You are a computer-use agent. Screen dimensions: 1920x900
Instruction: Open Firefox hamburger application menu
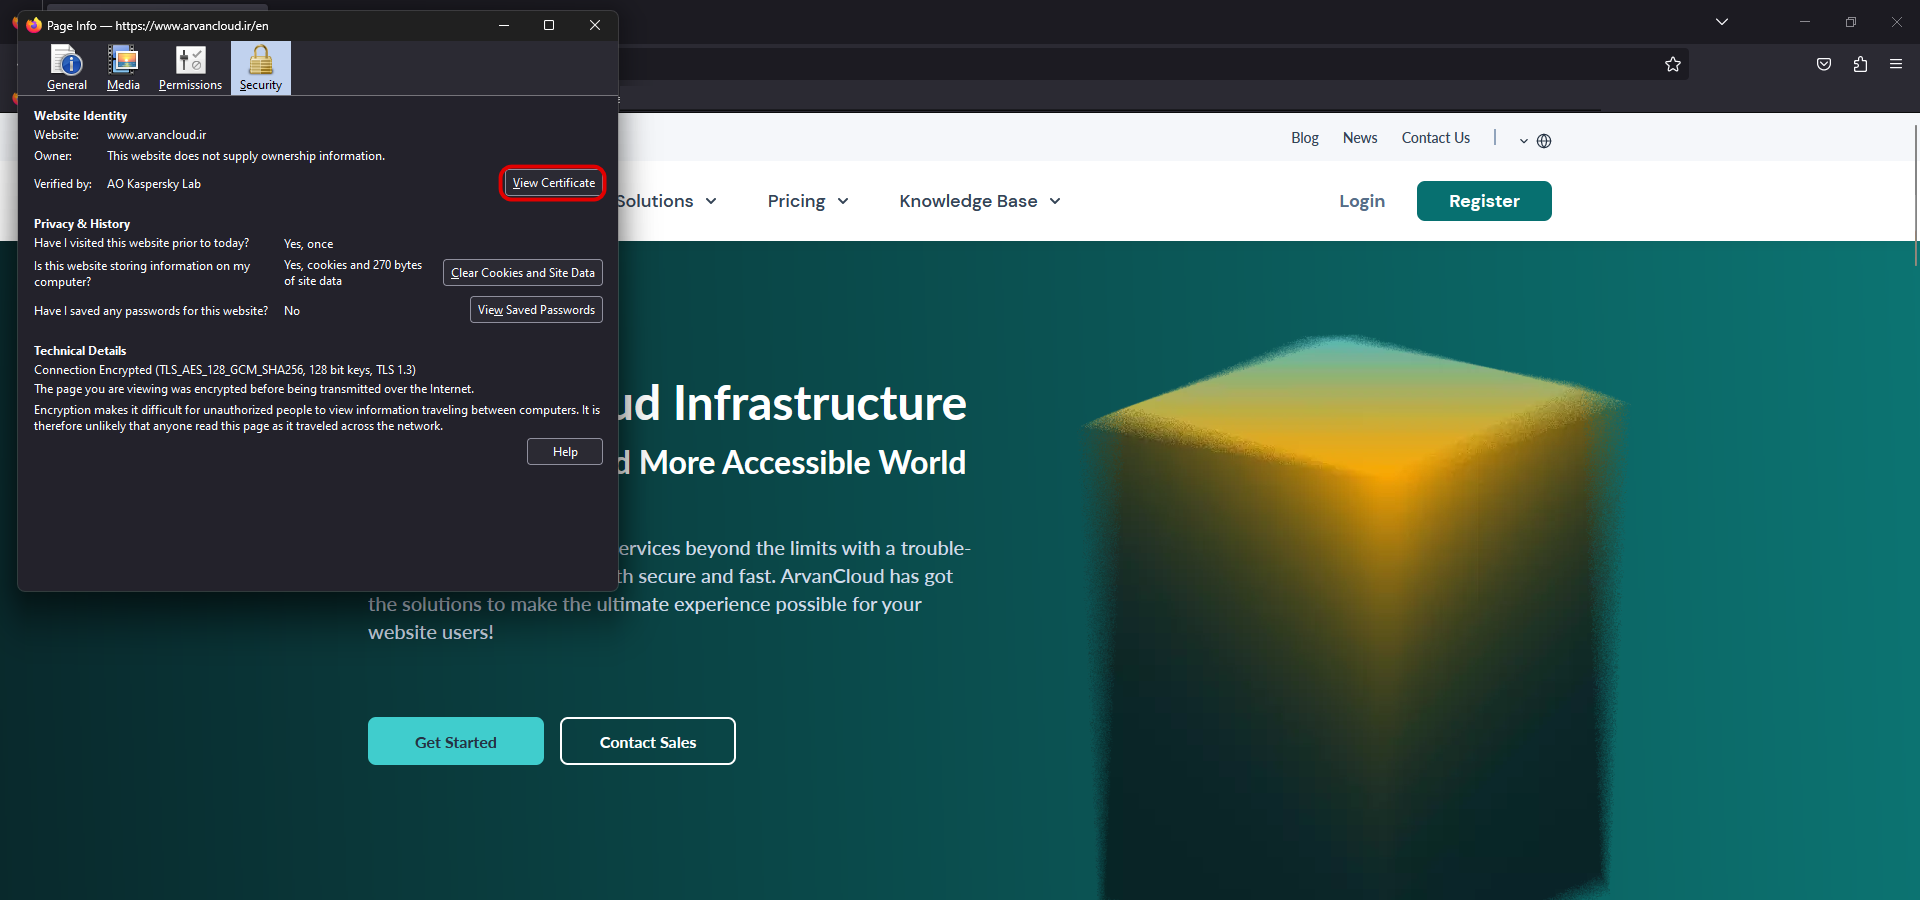pos(1896,65)
